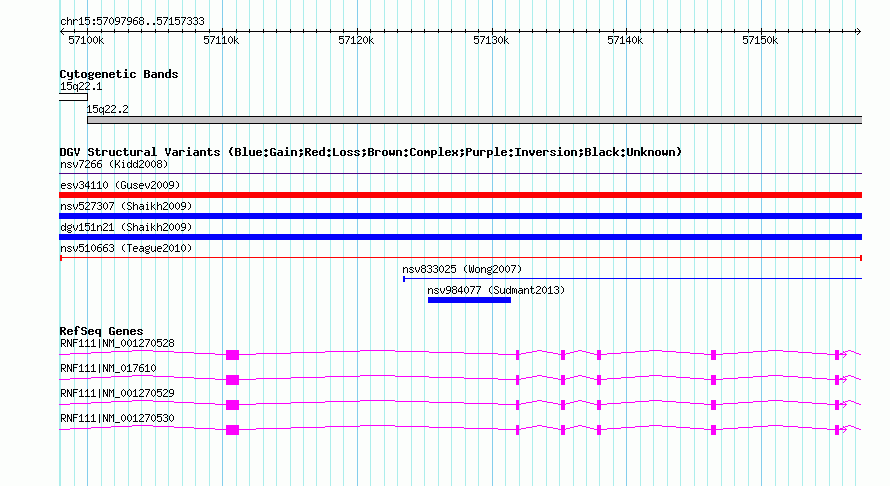Open the Cytogenetic Bands track title
890x486 pixels.
pyautogui.click(x=119, y=74)
